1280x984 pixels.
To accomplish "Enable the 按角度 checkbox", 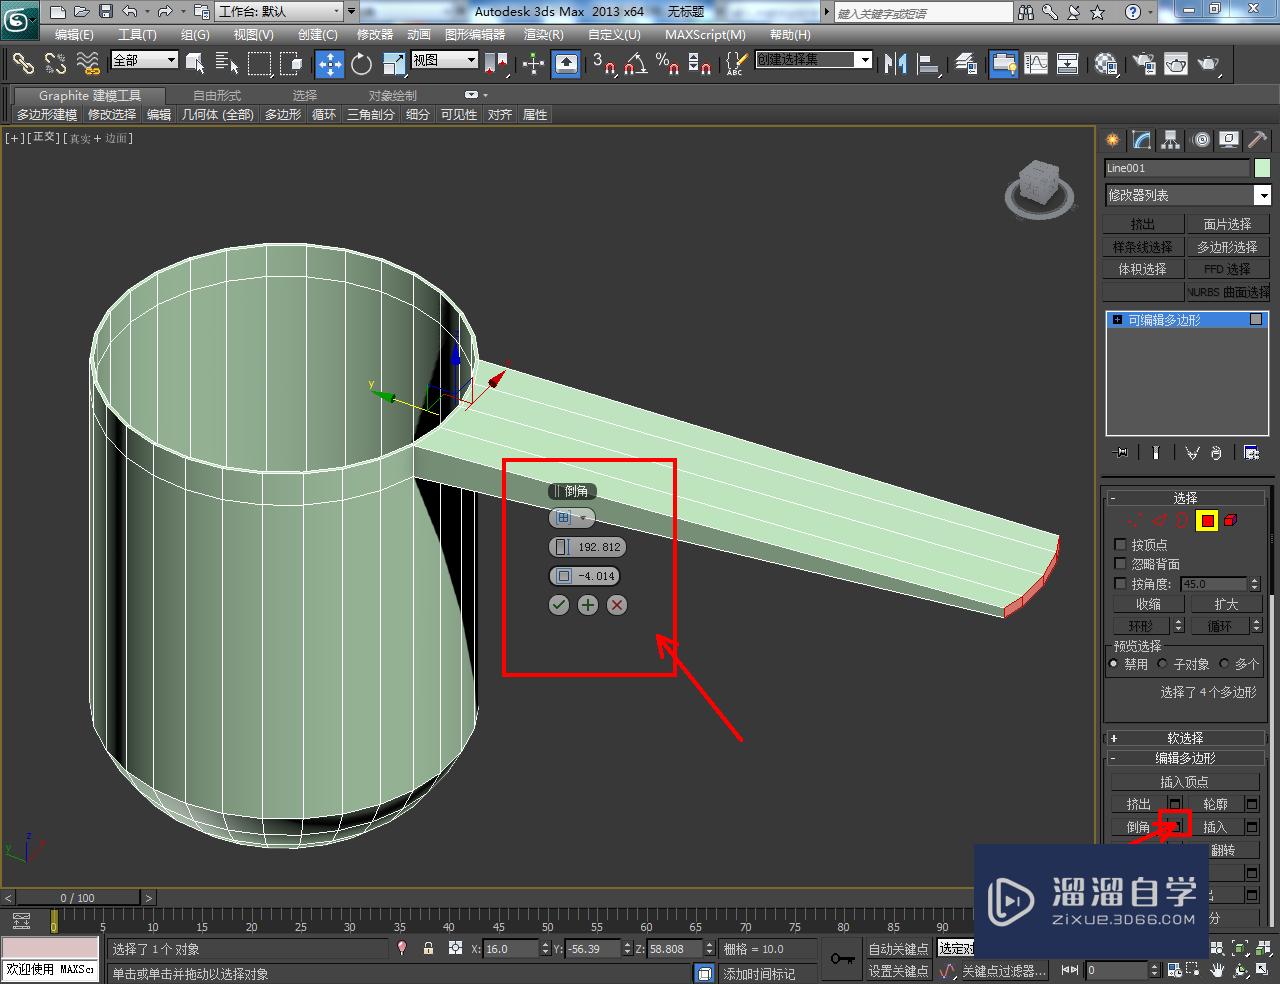I will pos(1120,584).
